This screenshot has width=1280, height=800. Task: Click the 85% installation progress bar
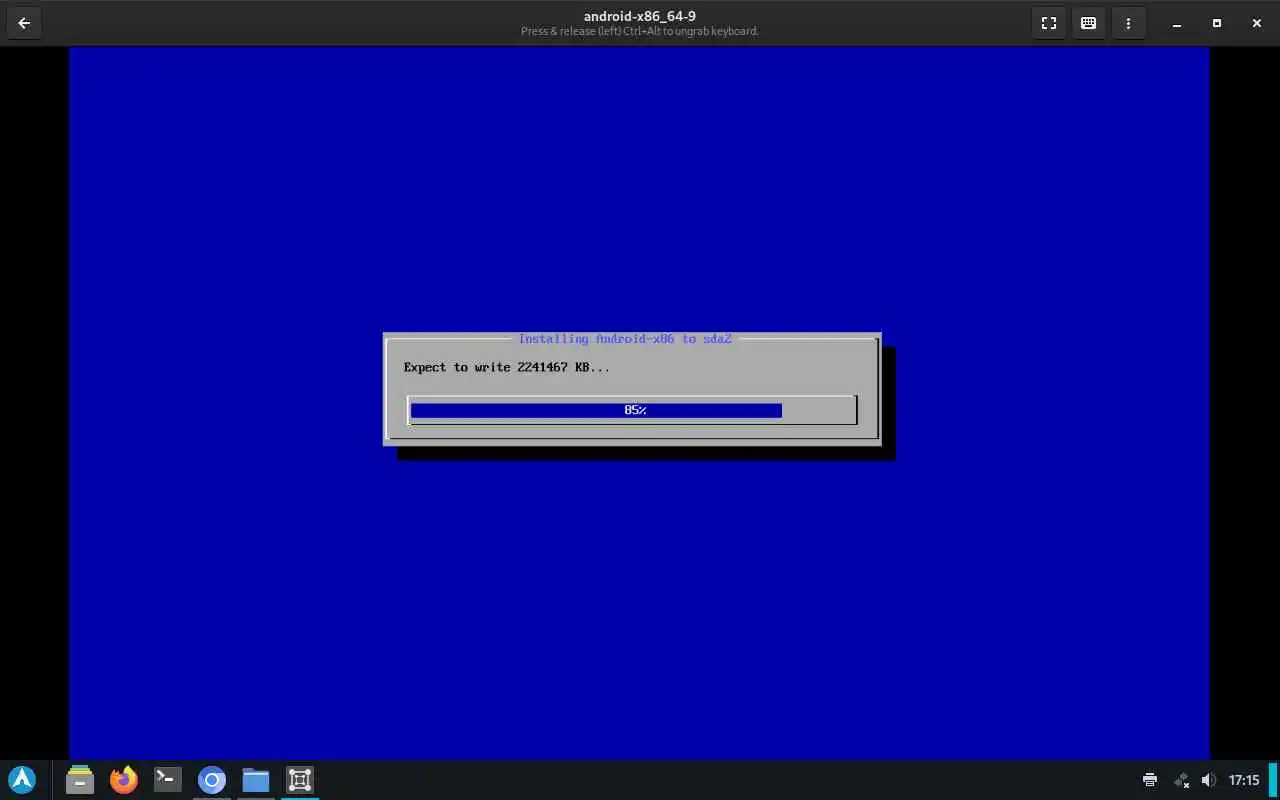pos(632,410)
